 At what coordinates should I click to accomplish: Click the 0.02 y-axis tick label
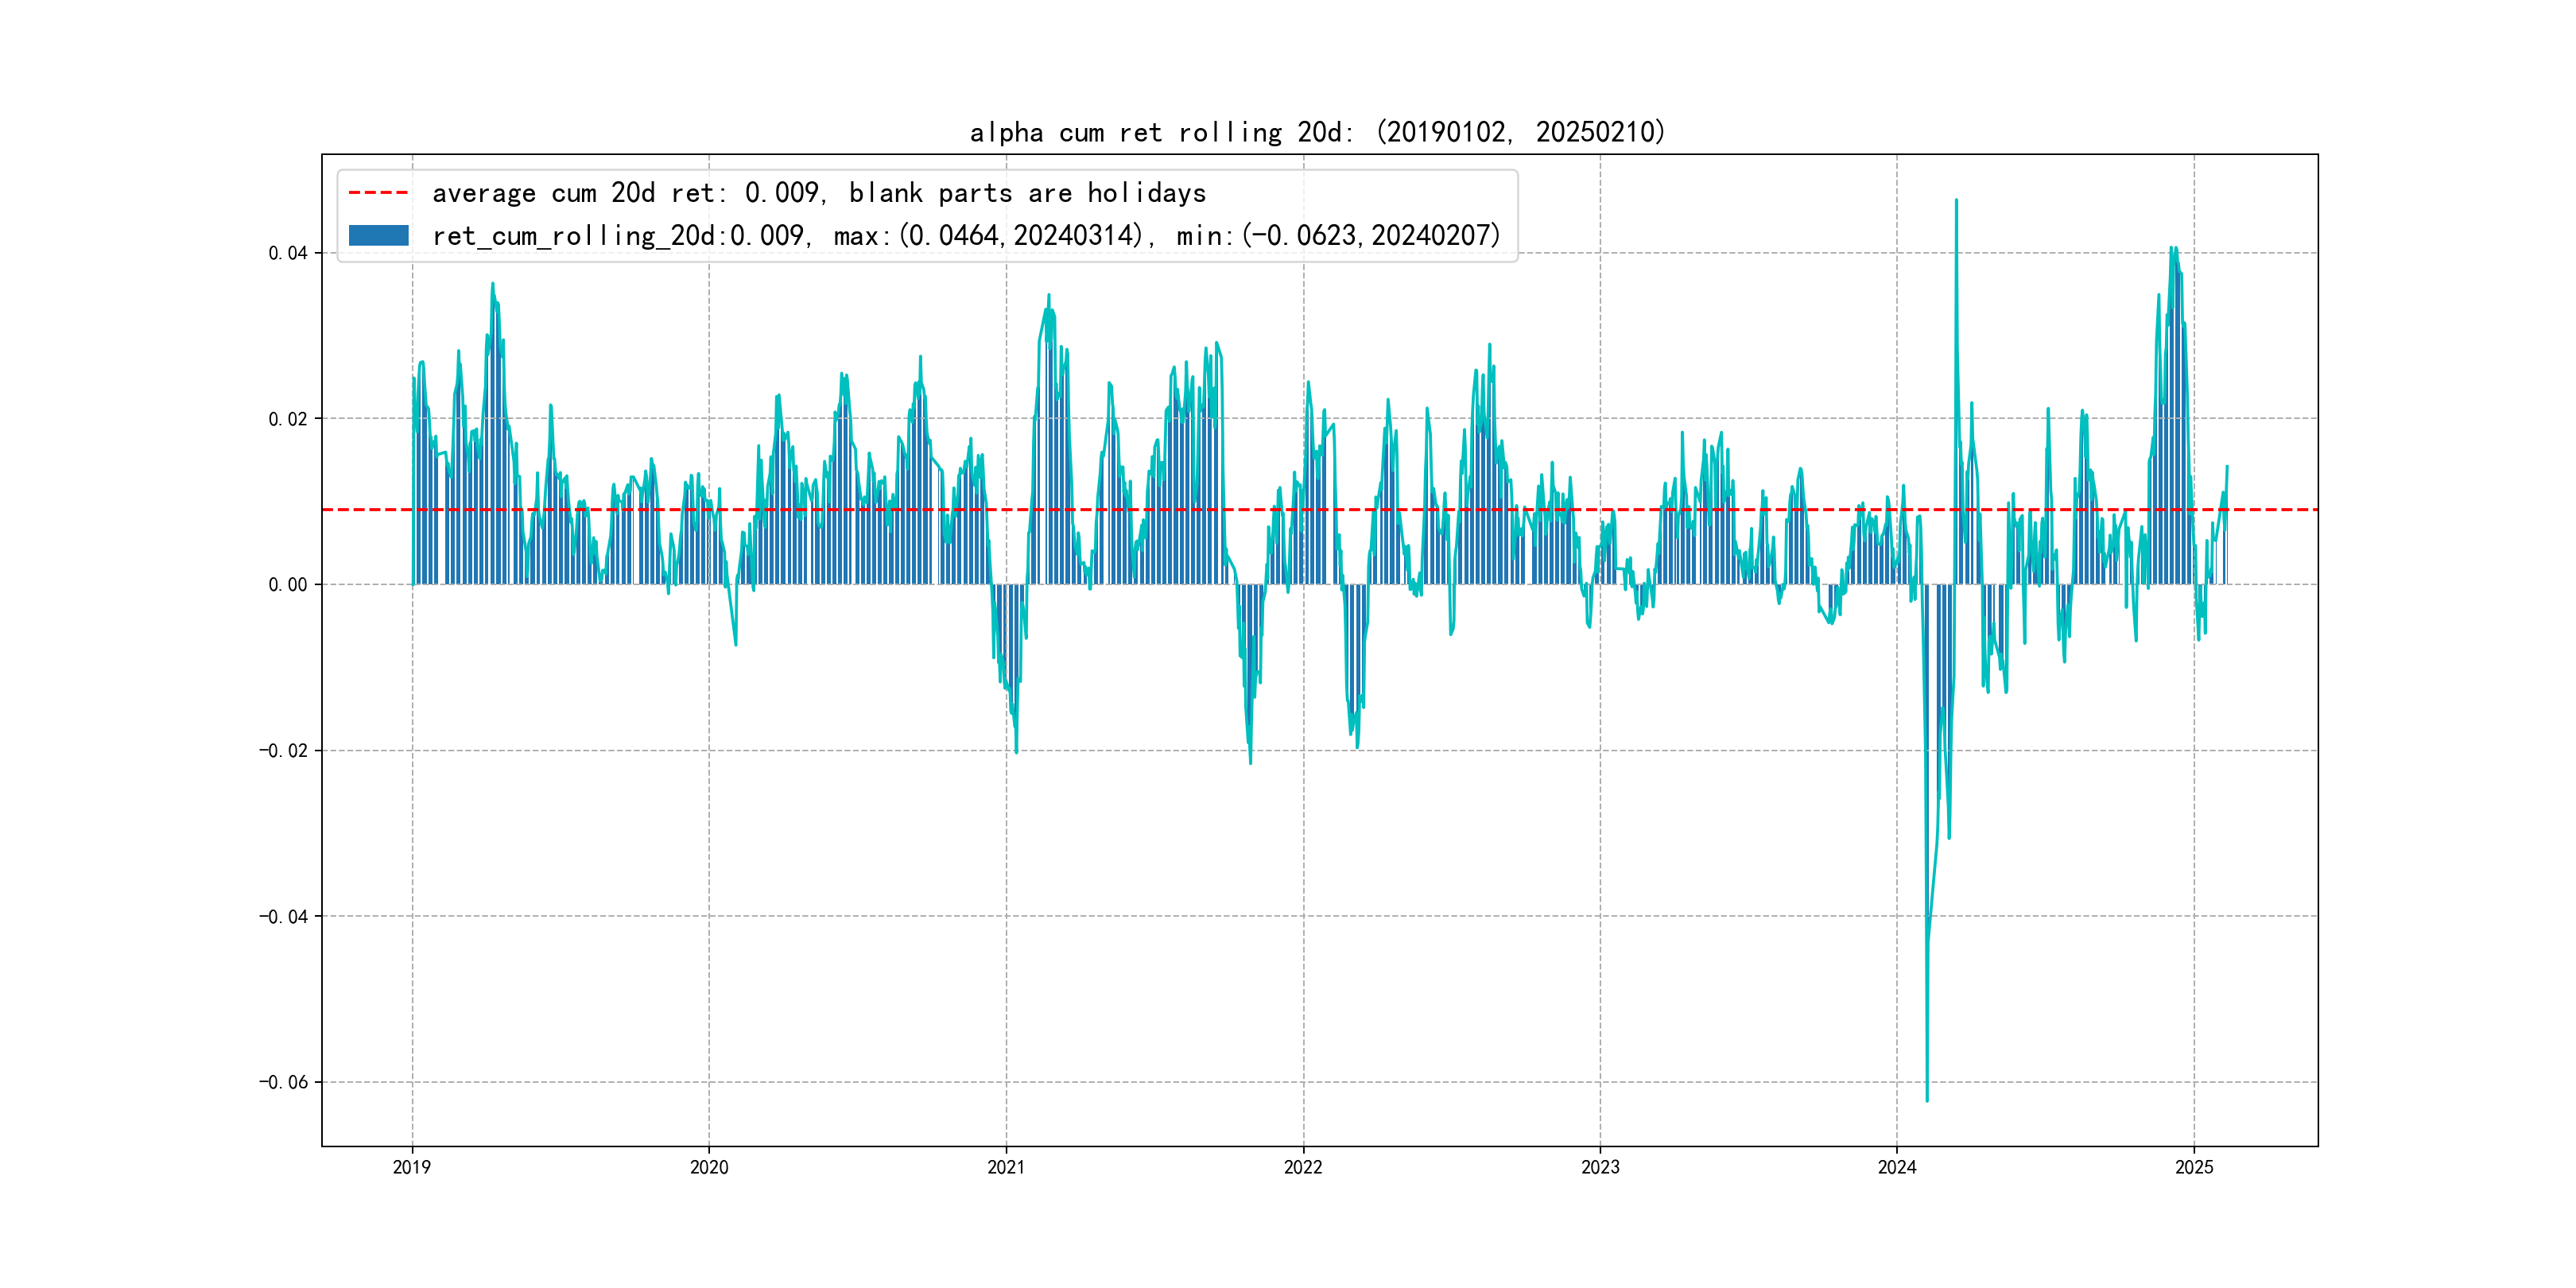coord(287,419)
